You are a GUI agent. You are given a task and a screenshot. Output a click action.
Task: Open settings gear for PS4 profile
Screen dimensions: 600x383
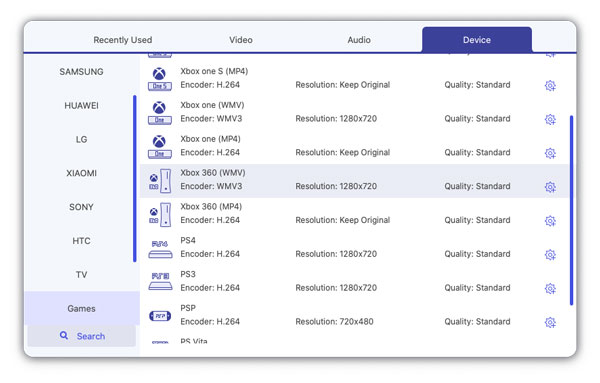pyautogui.click(x=550, y=255)
